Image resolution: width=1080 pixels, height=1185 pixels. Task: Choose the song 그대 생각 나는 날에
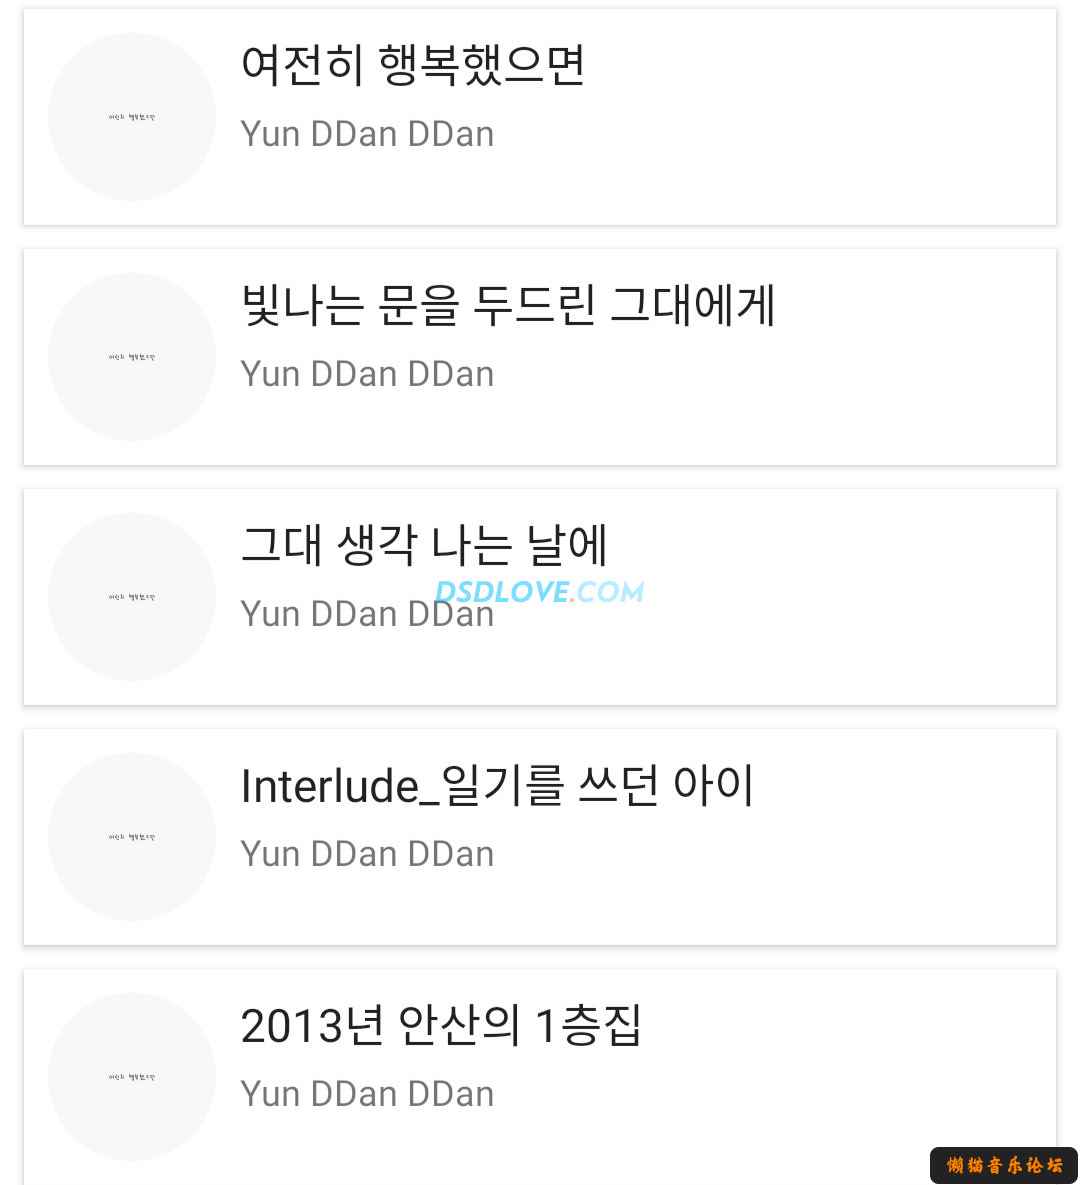coord(424,545)
